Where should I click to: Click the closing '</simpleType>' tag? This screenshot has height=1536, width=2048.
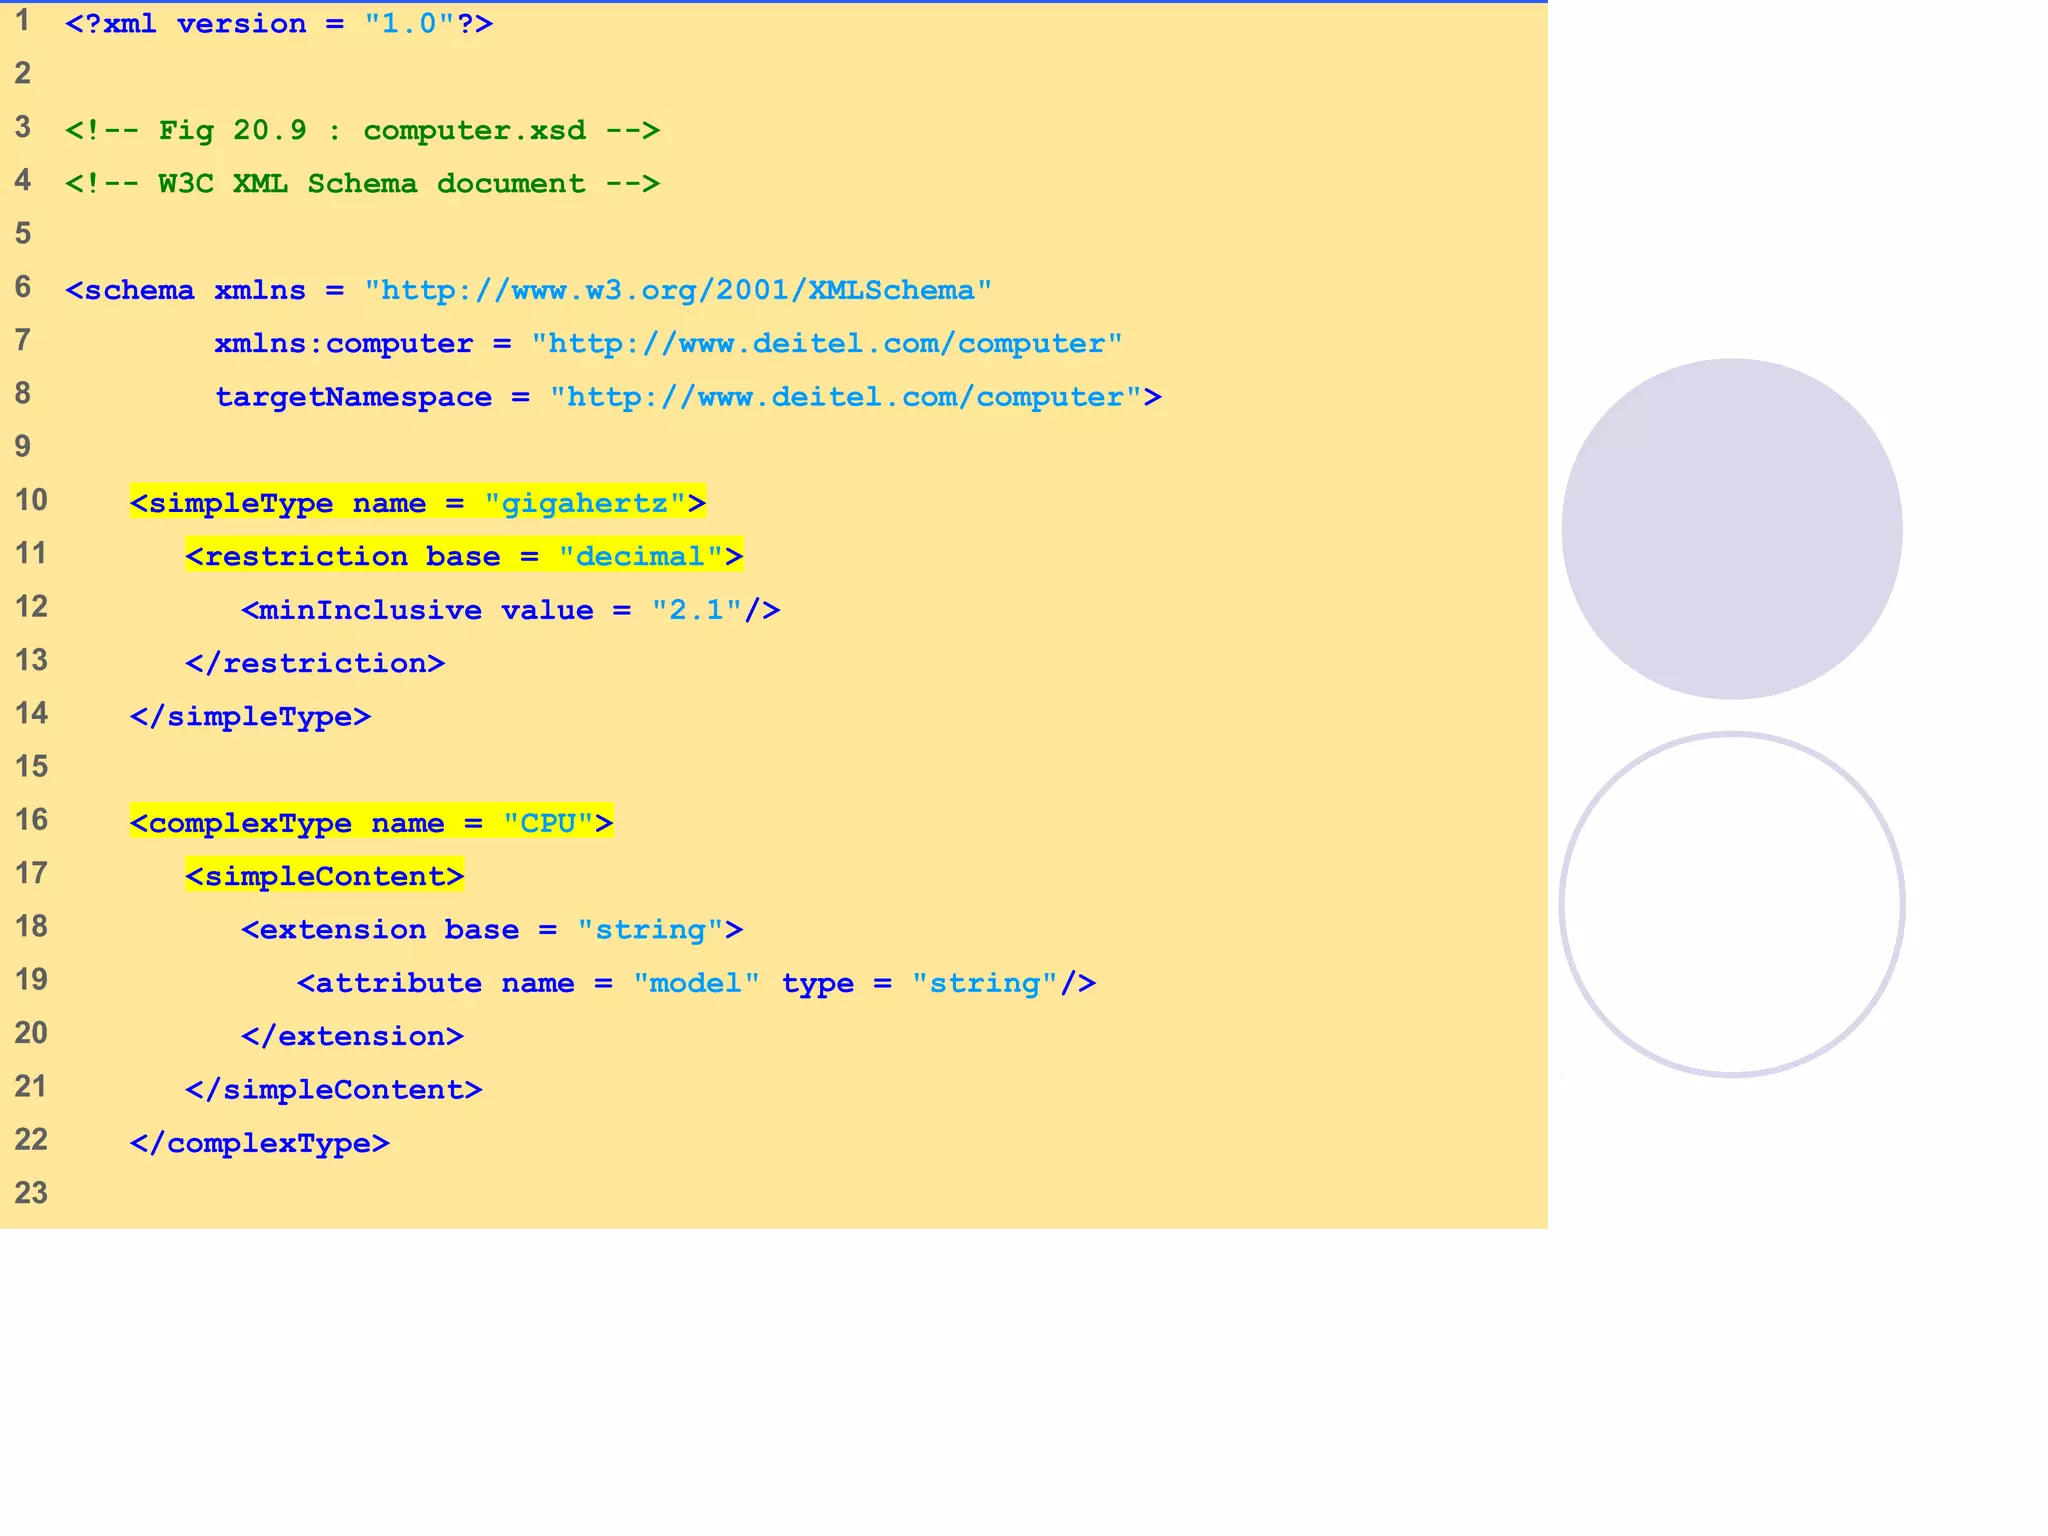(x=250, y=717)
